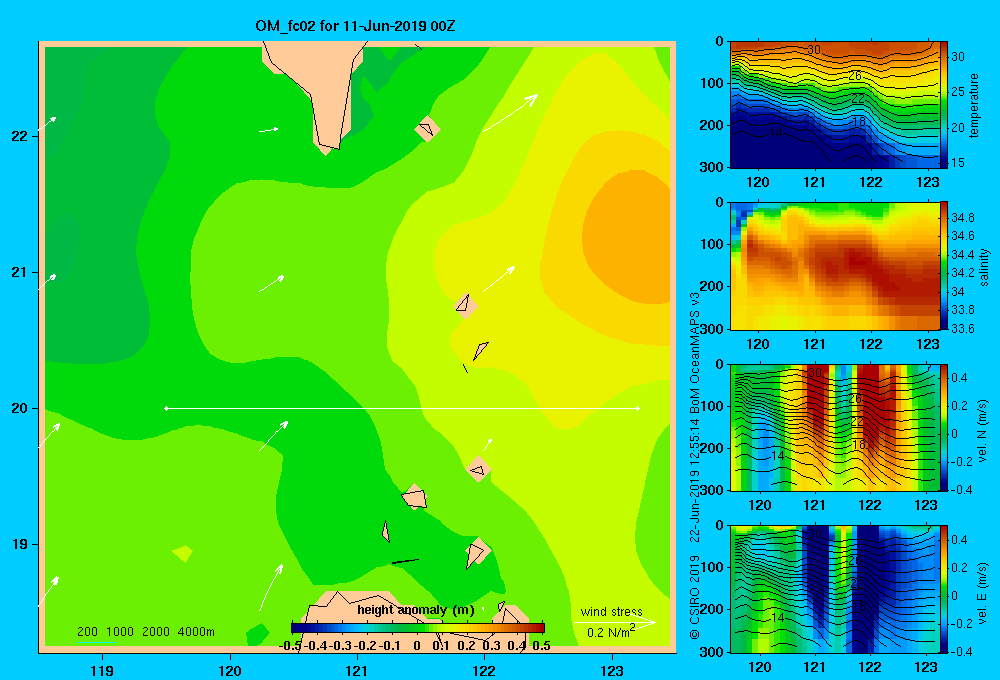Click longitude label 123 below main map

click(612, 670)
